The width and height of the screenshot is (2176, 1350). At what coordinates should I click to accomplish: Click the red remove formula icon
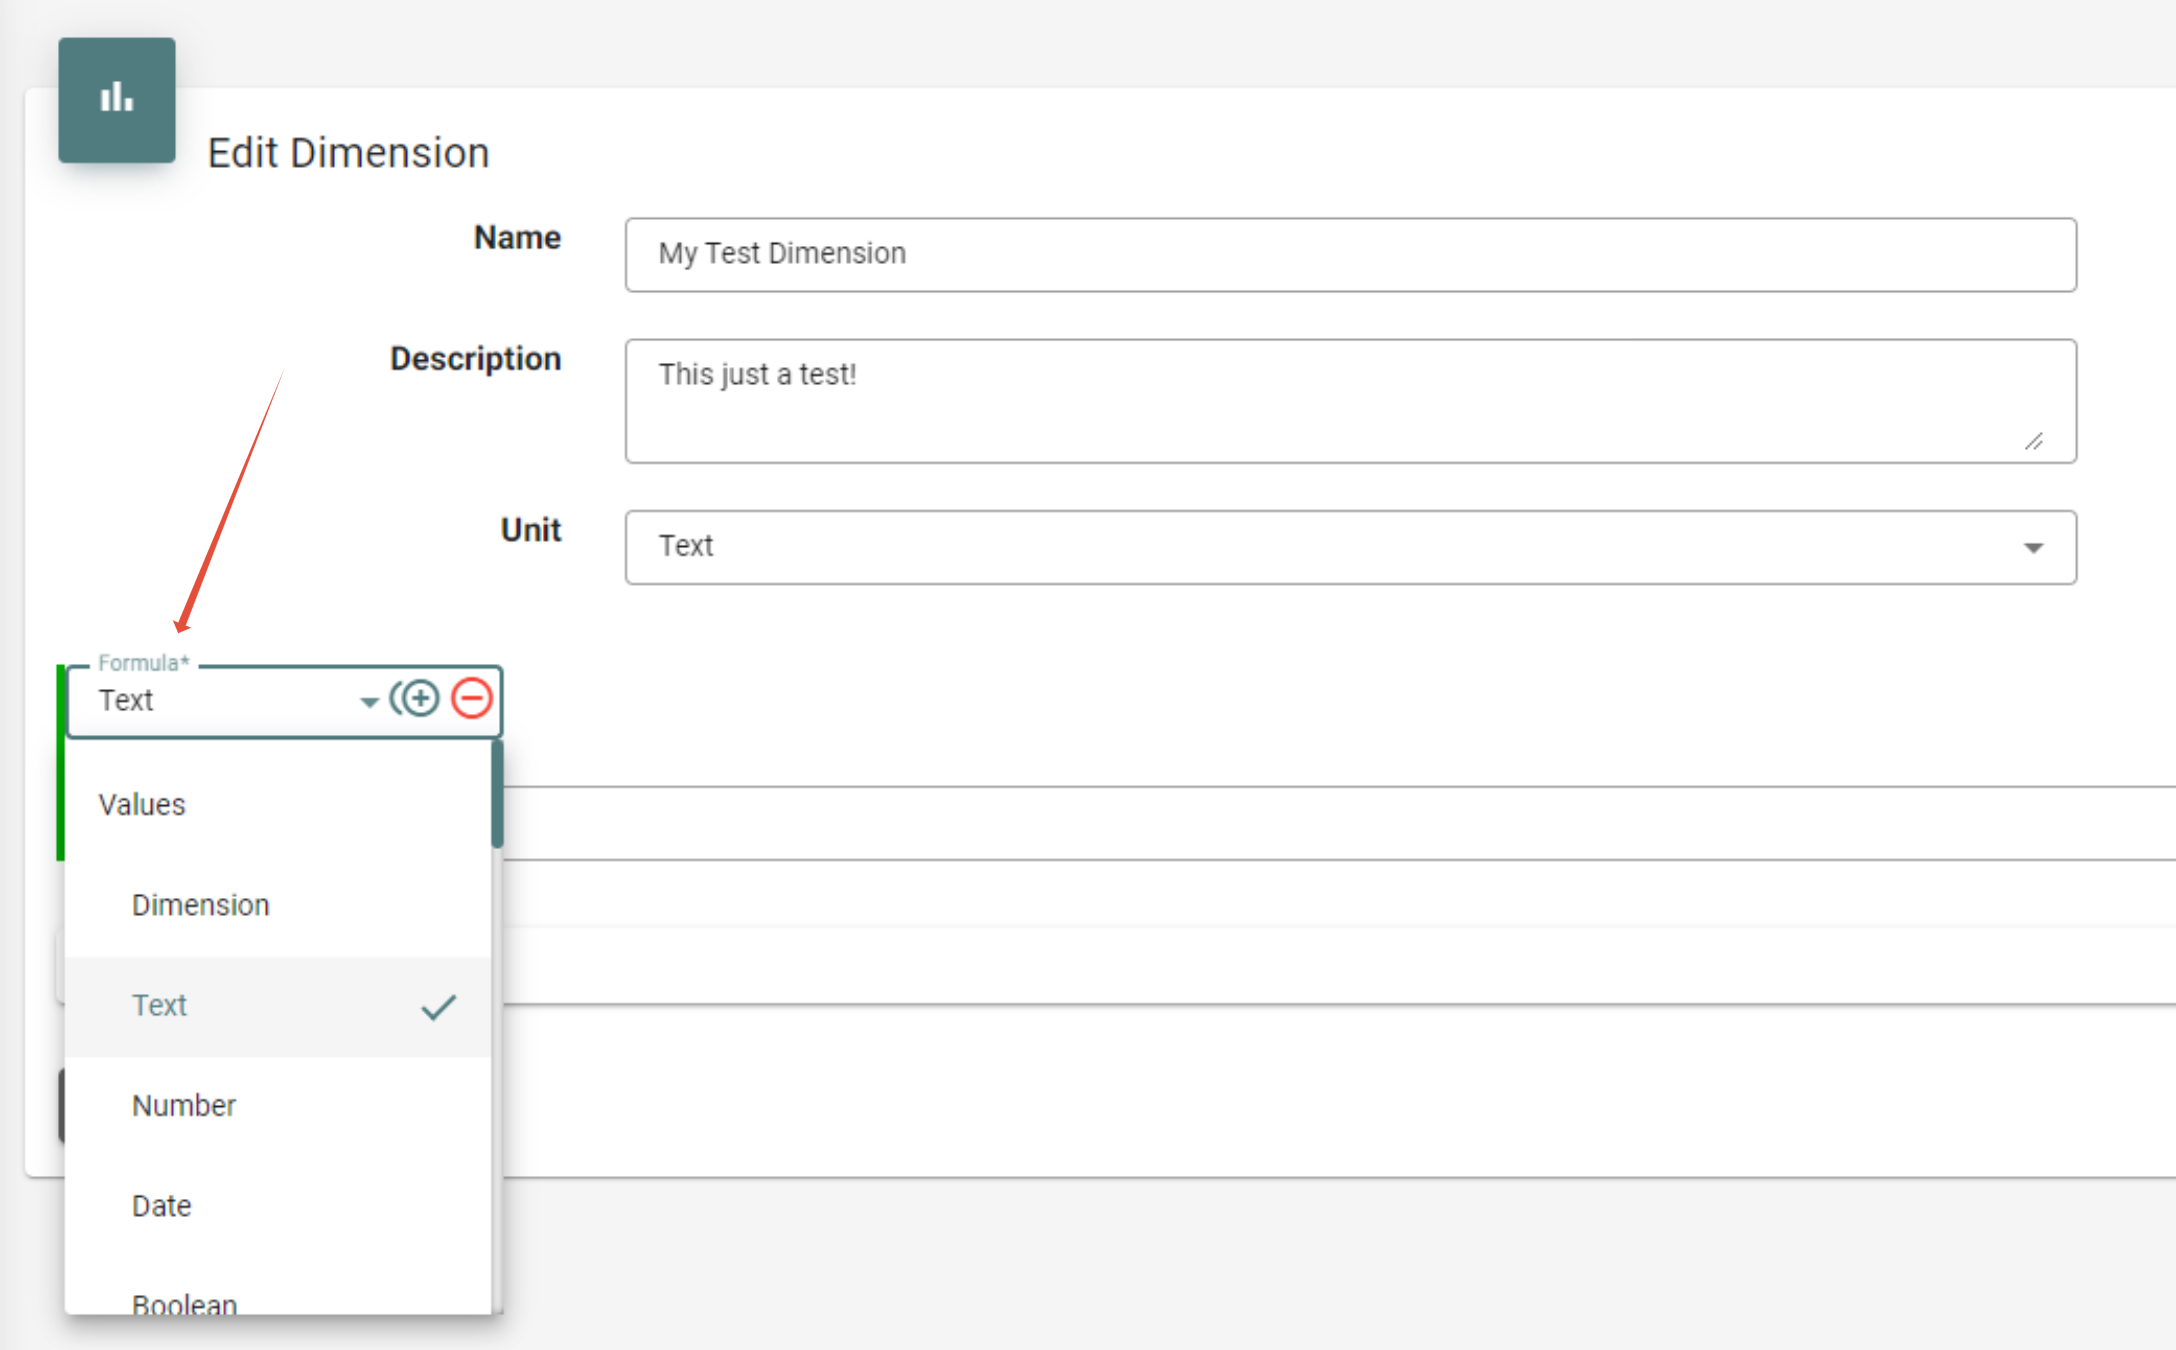[472, 698]
